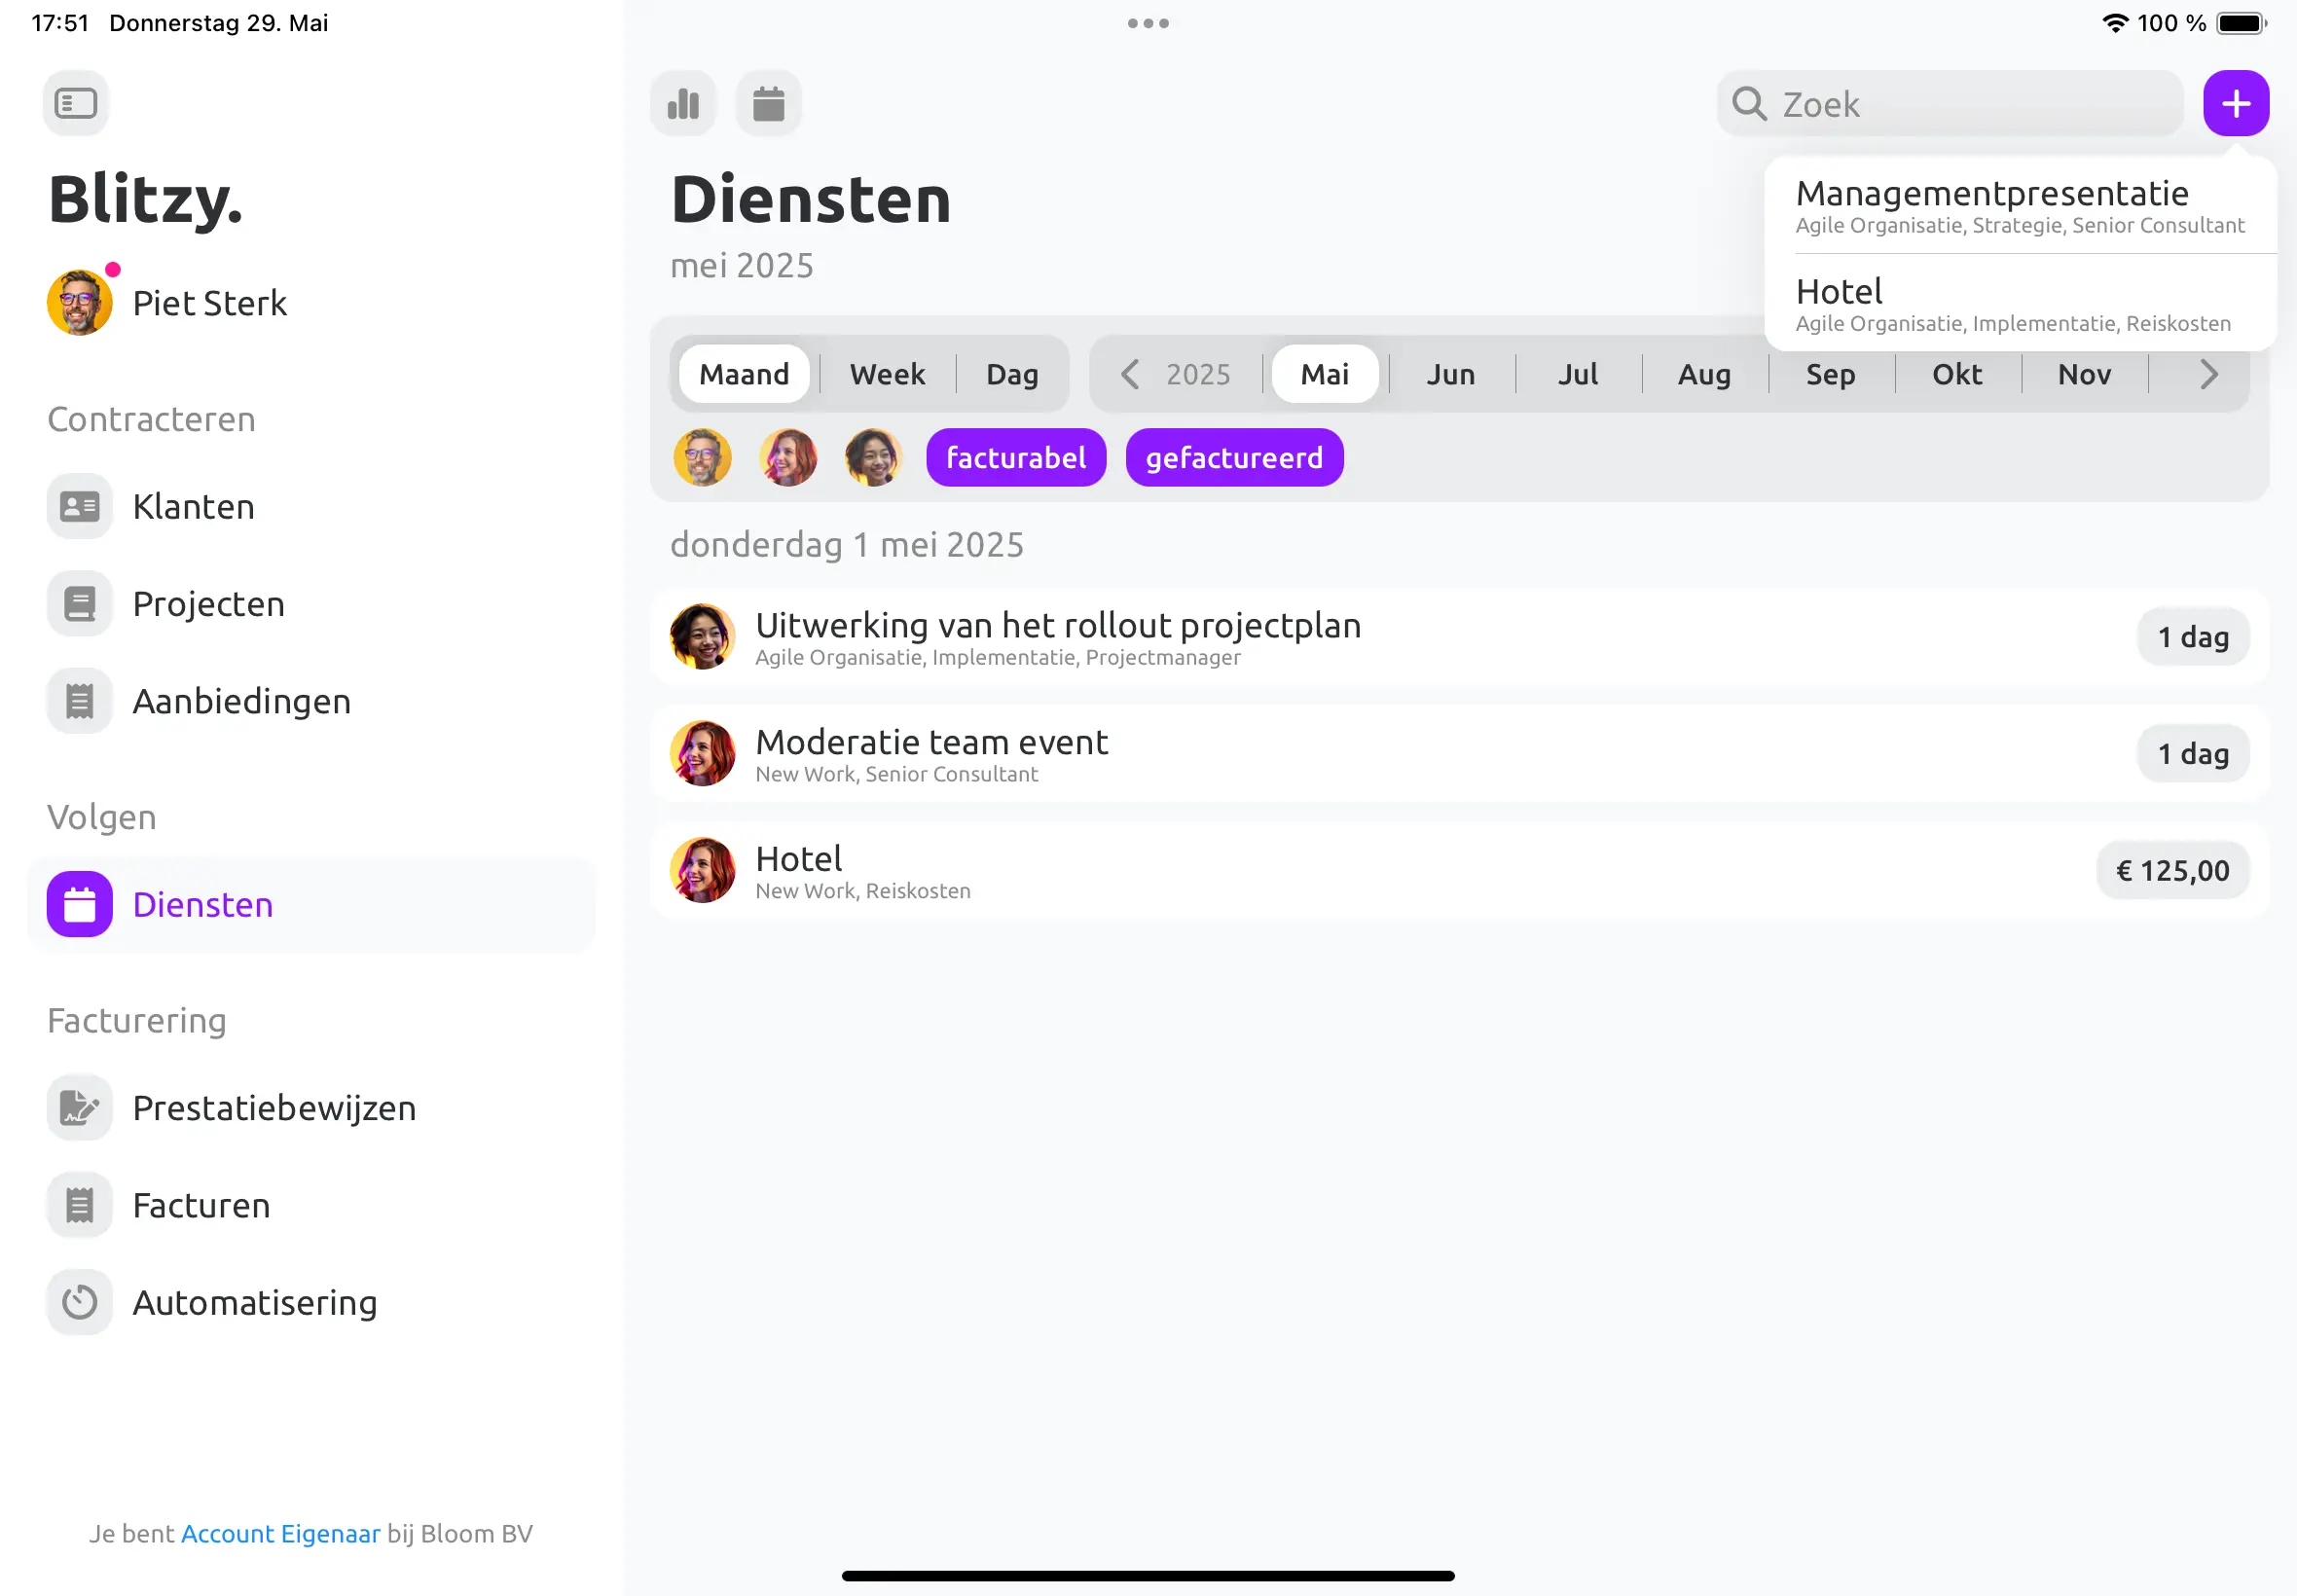The image size is (2297, 1596).
Task: Toggle the gefactureerd filter chip
Action: 1234,458
